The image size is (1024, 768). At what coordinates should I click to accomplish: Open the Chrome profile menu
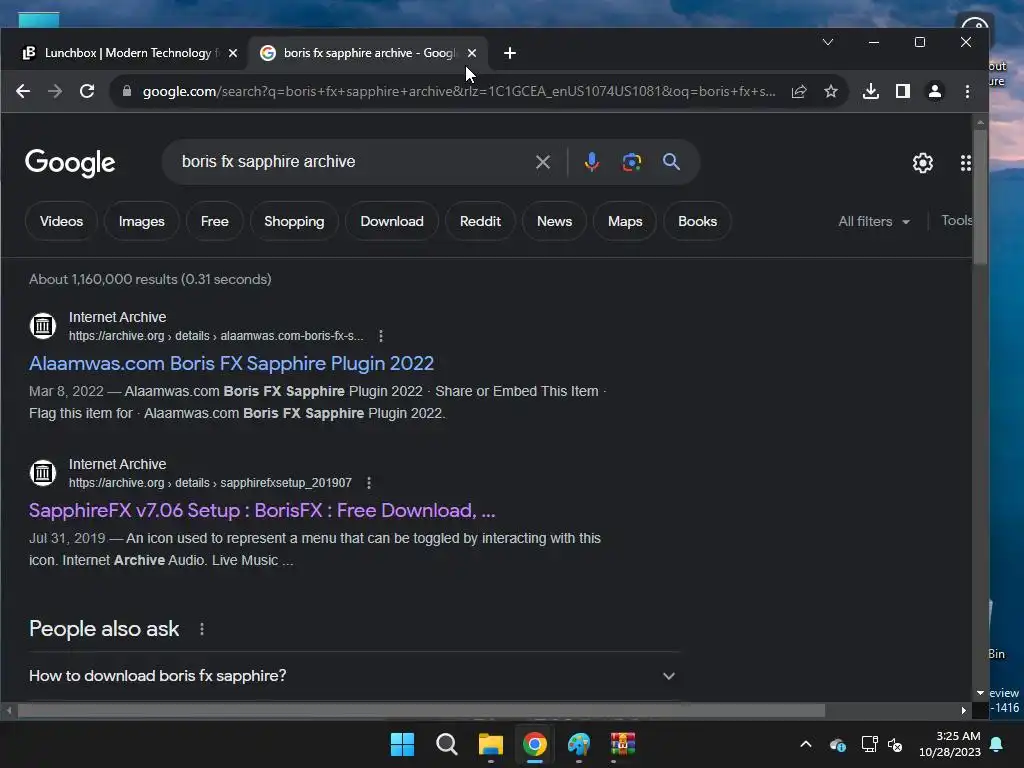click(x=935, y=91)
